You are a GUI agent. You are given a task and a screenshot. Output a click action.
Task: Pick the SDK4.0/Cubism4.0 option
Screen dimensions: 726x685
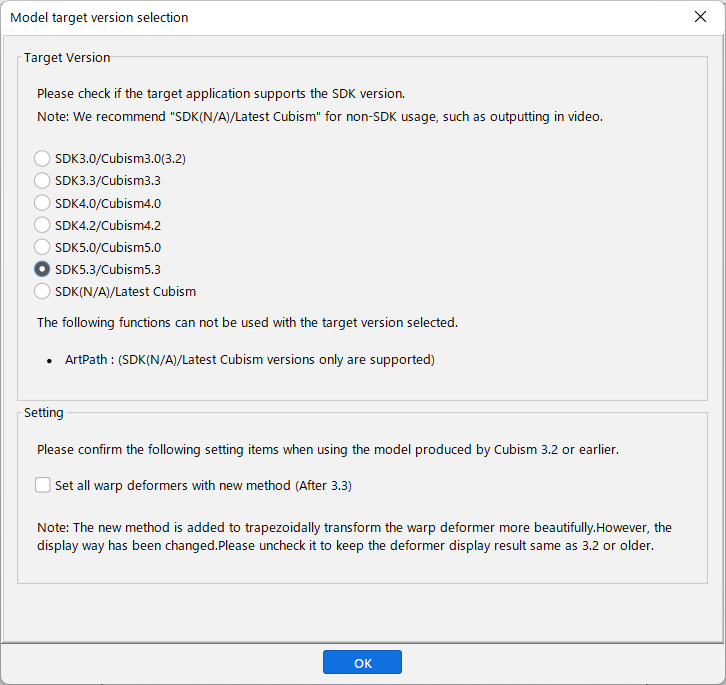tap(42, 203)
